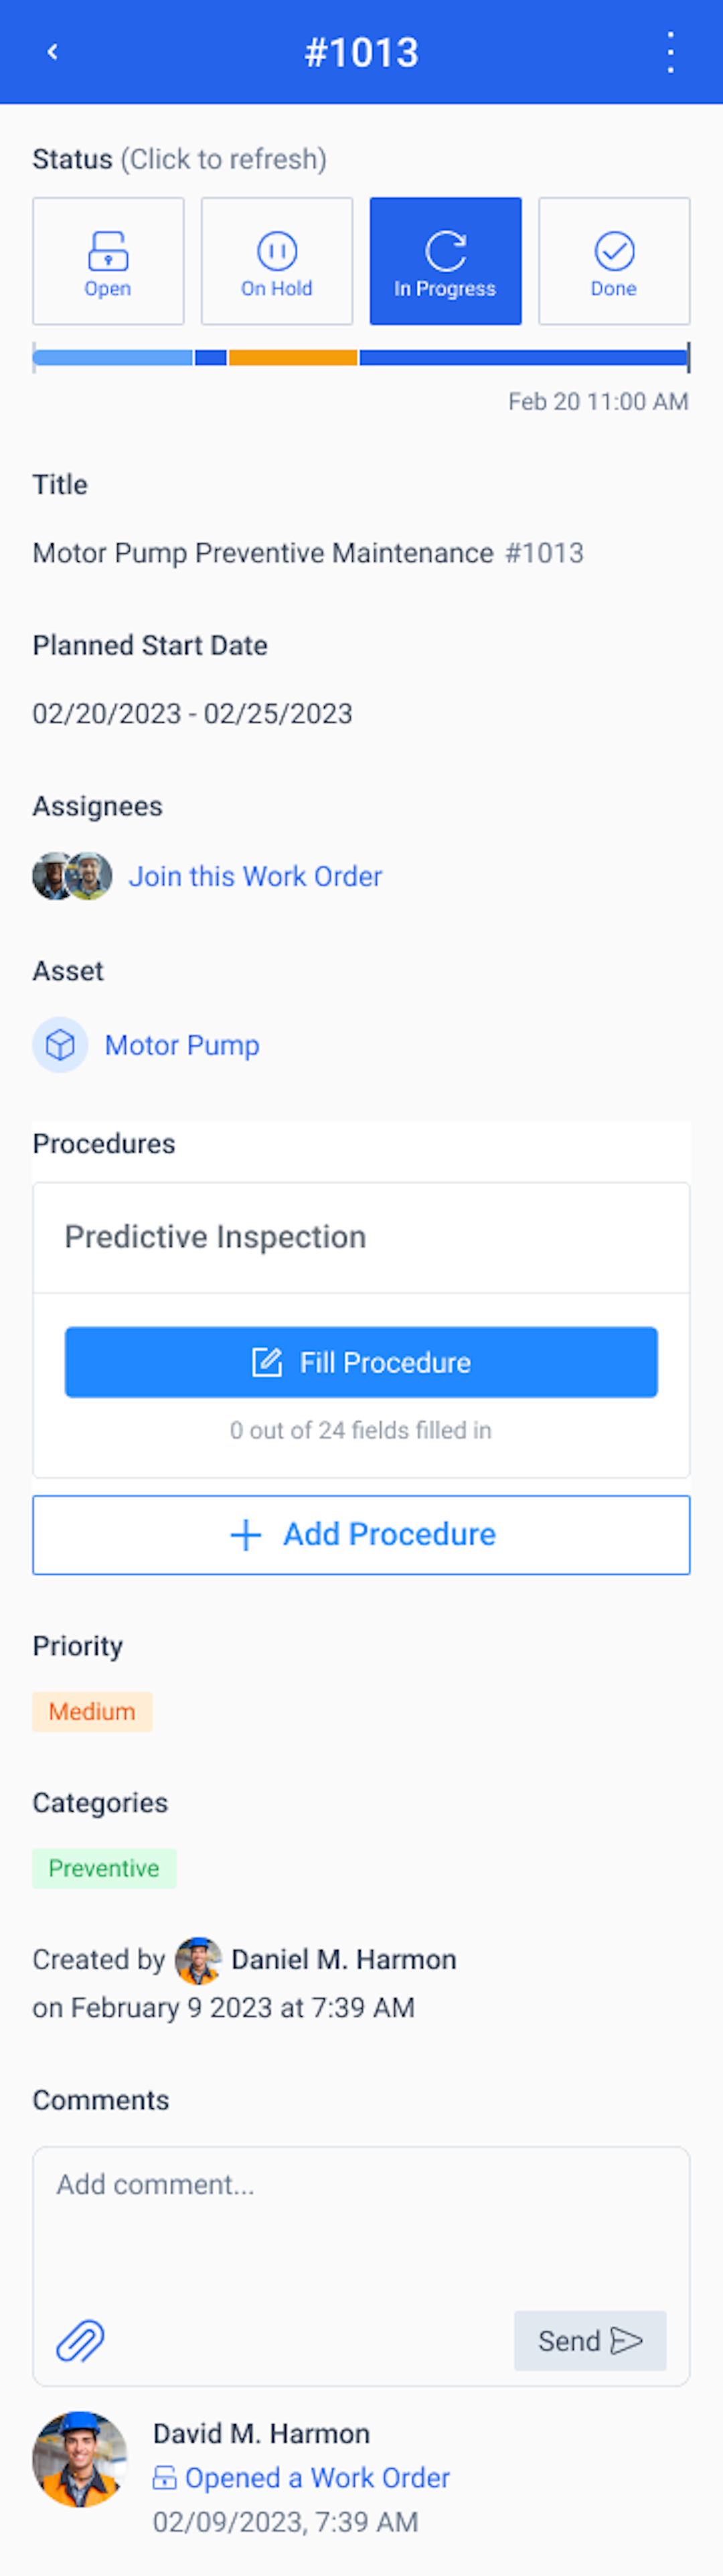Open the three-dot overflow menu

669,52
